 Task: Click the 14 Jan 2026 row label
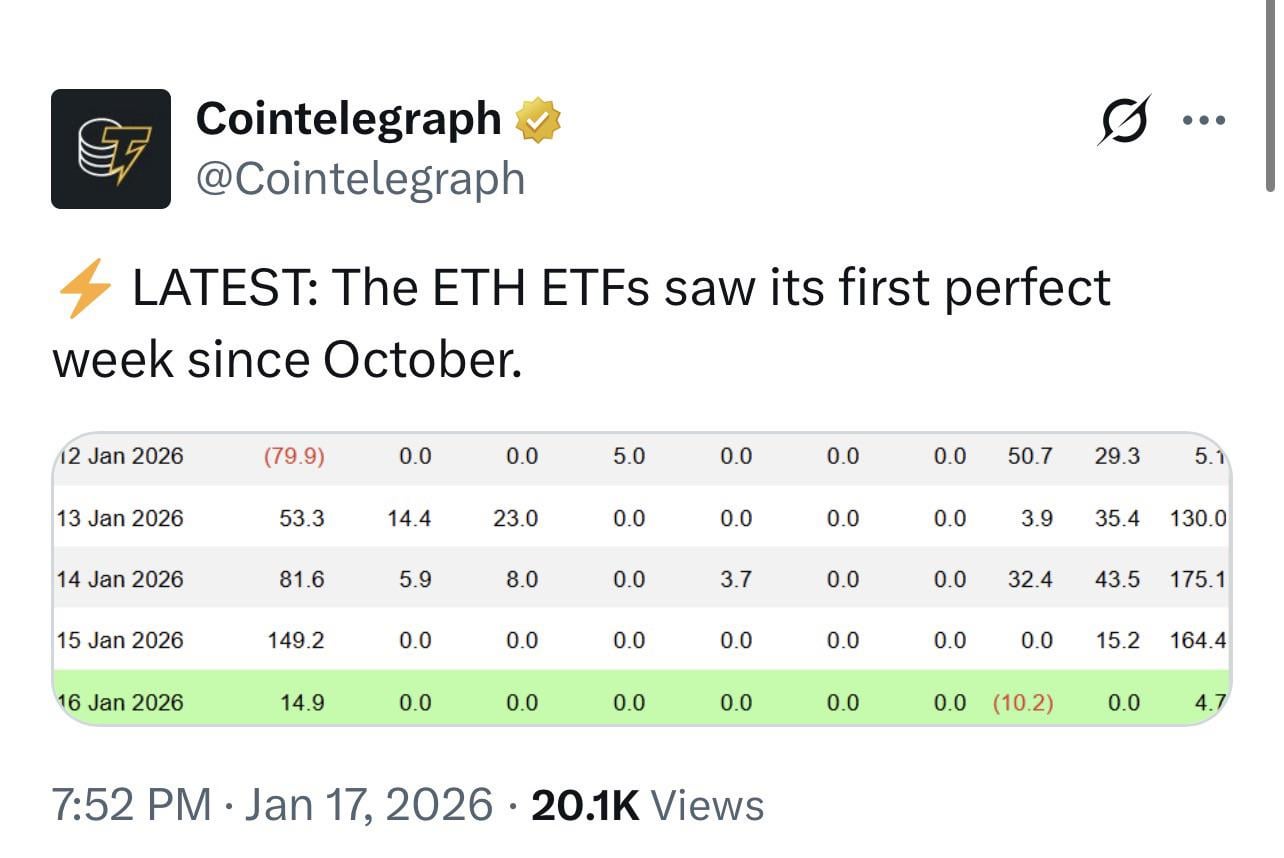120,579
